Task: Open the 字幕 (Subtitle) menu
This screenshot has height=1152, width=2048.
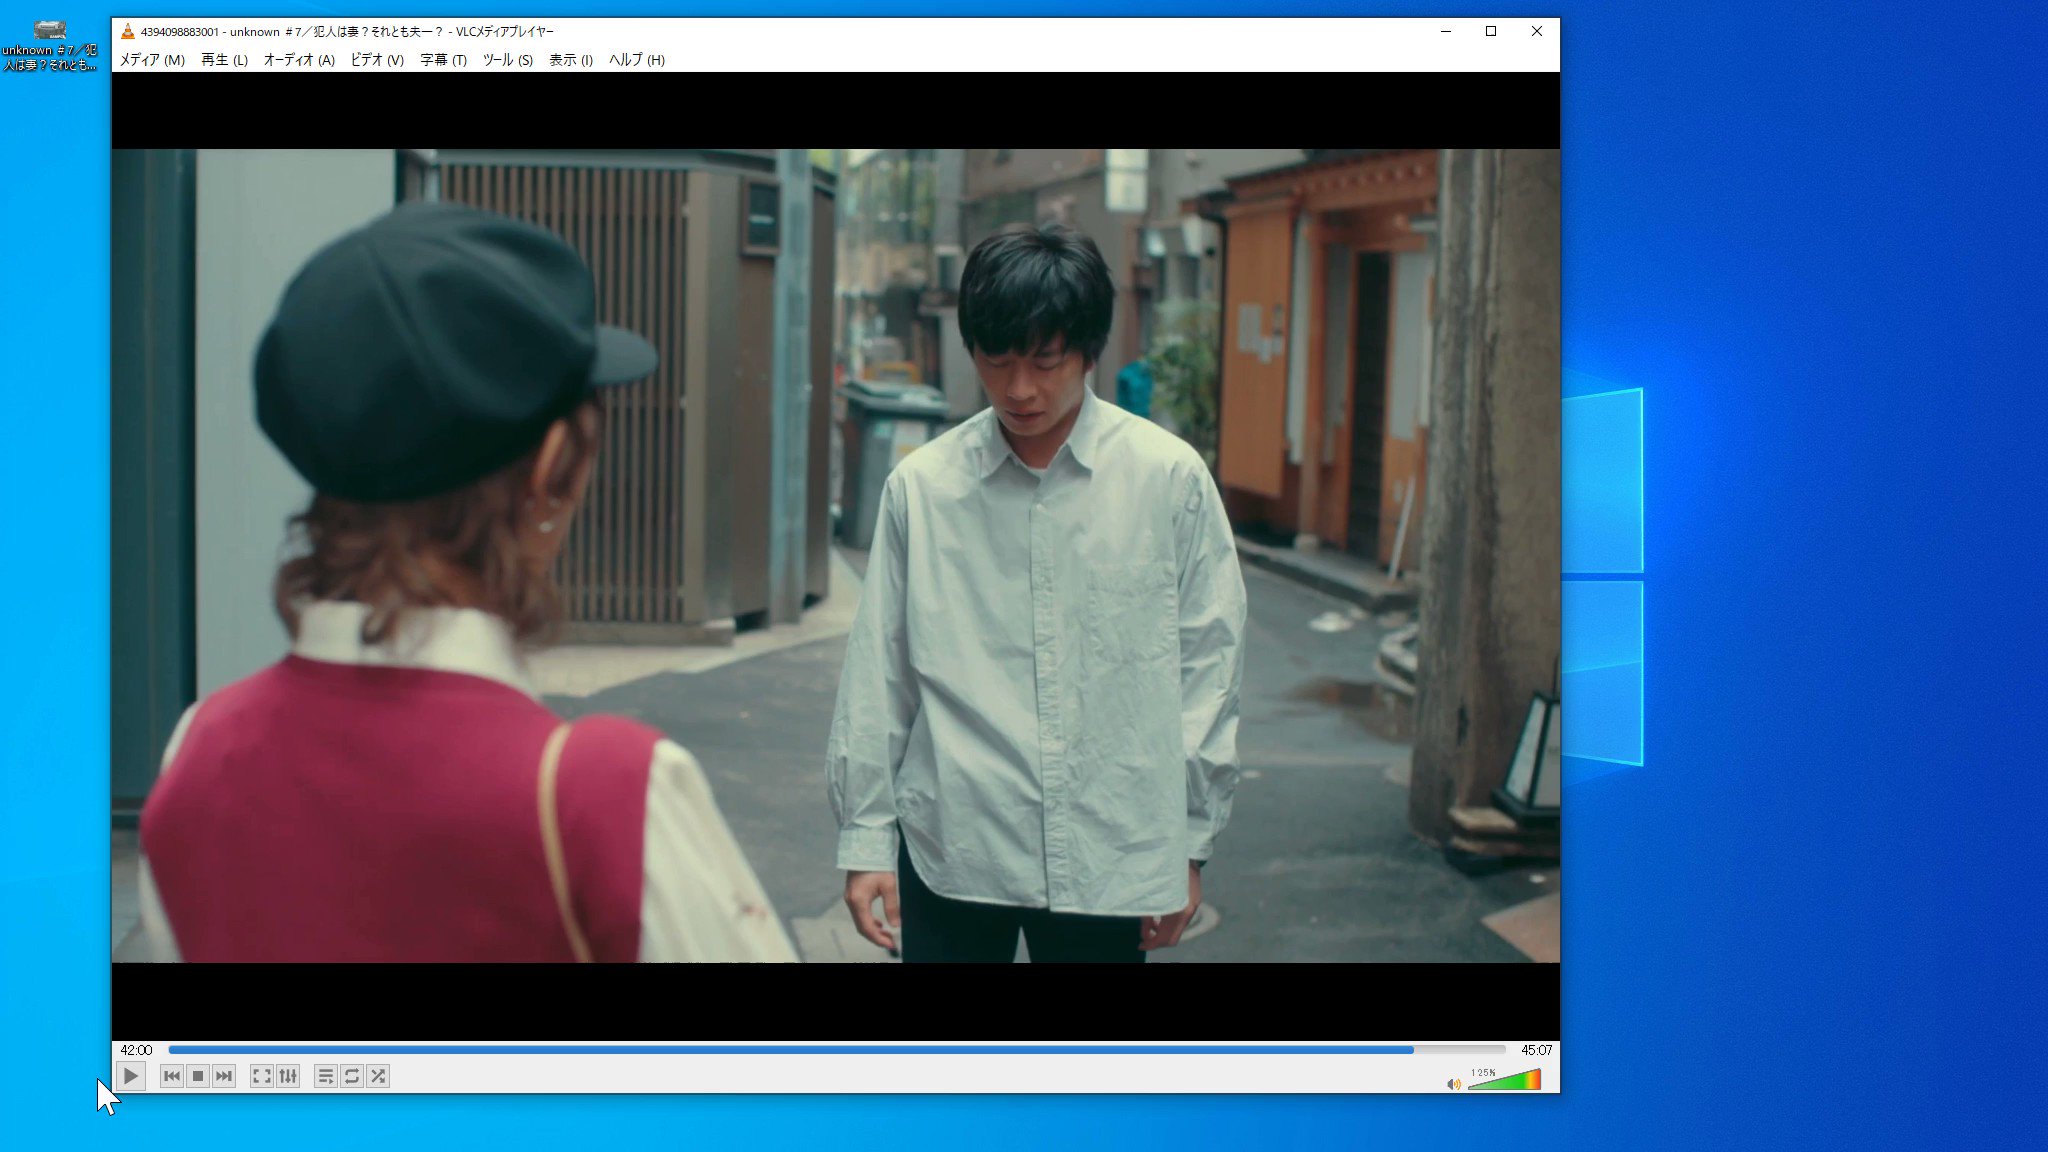Action: tap(442, 60)
